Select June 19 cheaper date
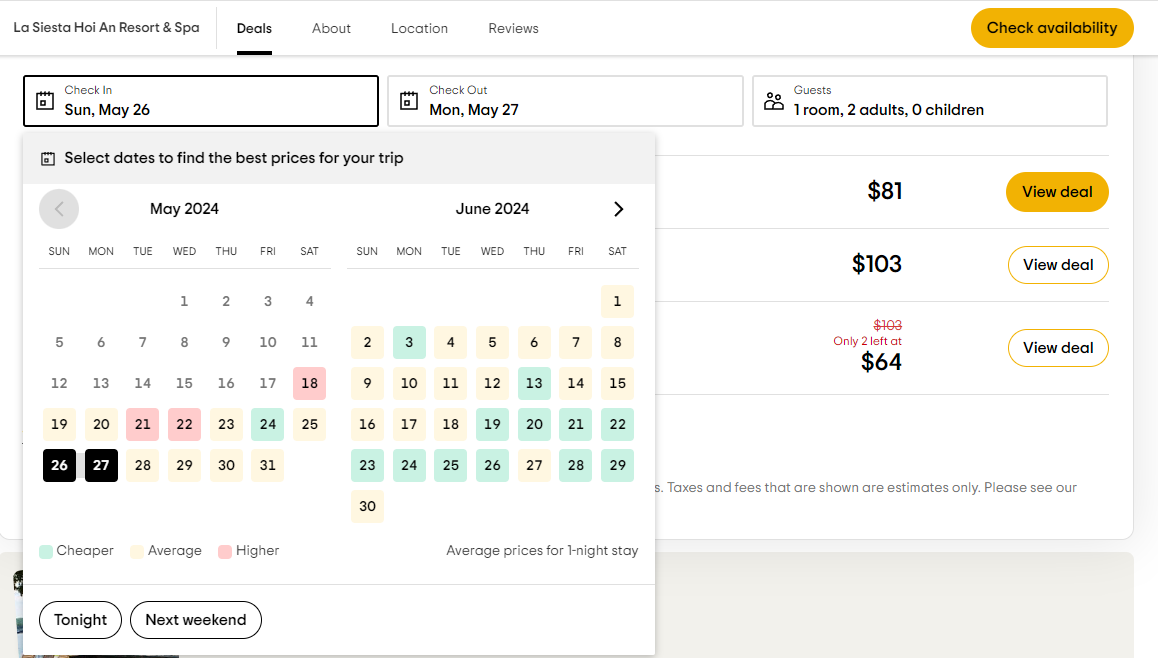1158x658 pixels. [x=492, y=425]
